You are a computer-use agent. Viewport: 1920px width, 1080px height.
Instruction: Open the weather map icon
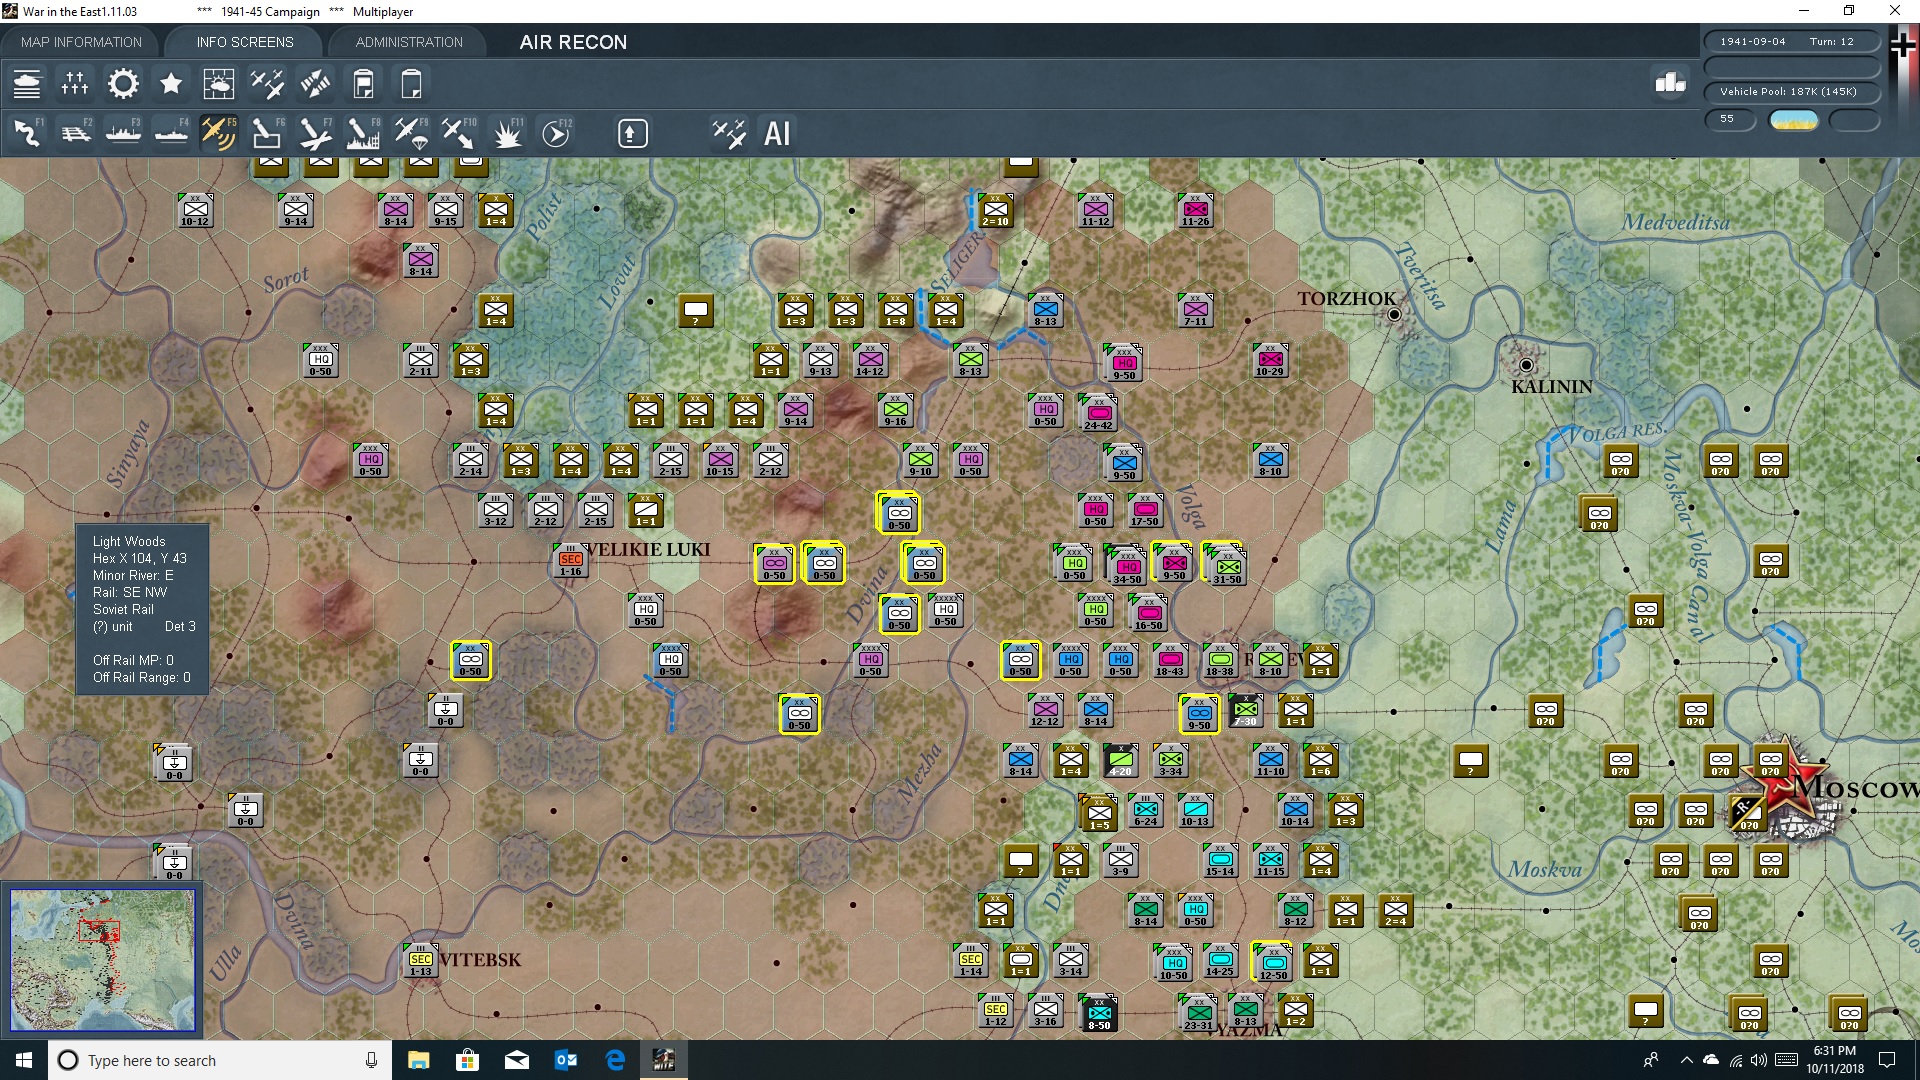(x=219, y=84)
